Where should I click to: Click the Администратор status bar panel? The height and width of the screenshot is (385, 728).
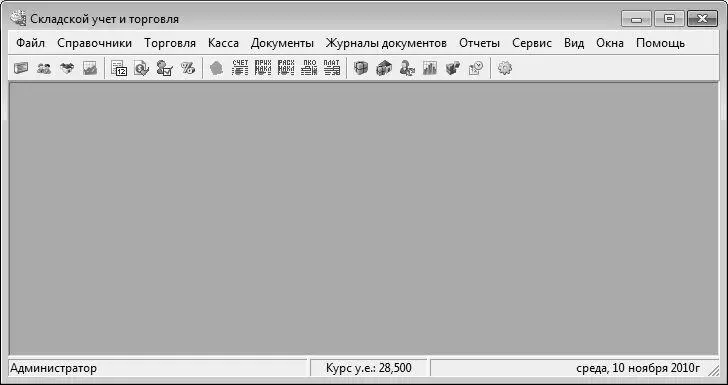[158, 368]
